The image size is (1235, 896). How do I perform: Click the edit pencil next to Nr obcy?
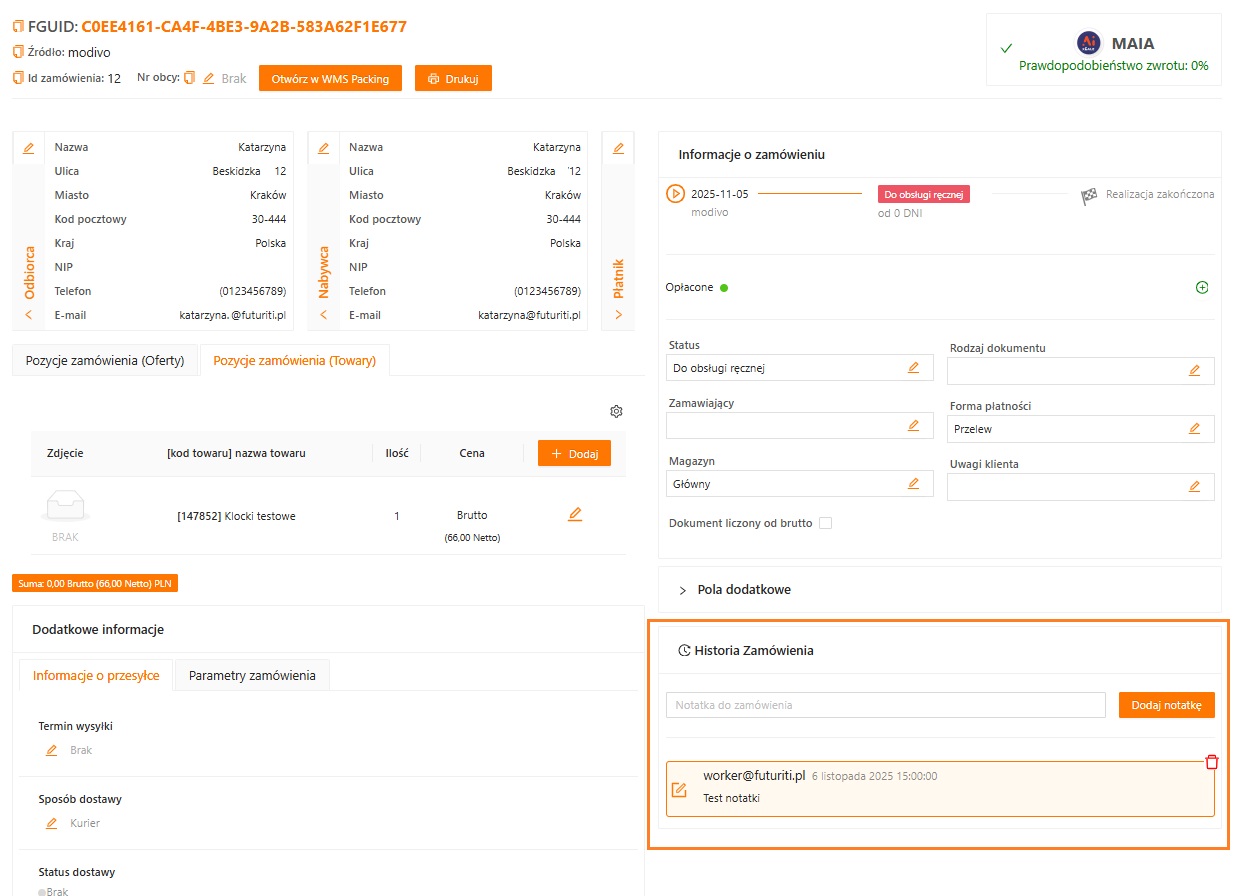pos(208,78)
